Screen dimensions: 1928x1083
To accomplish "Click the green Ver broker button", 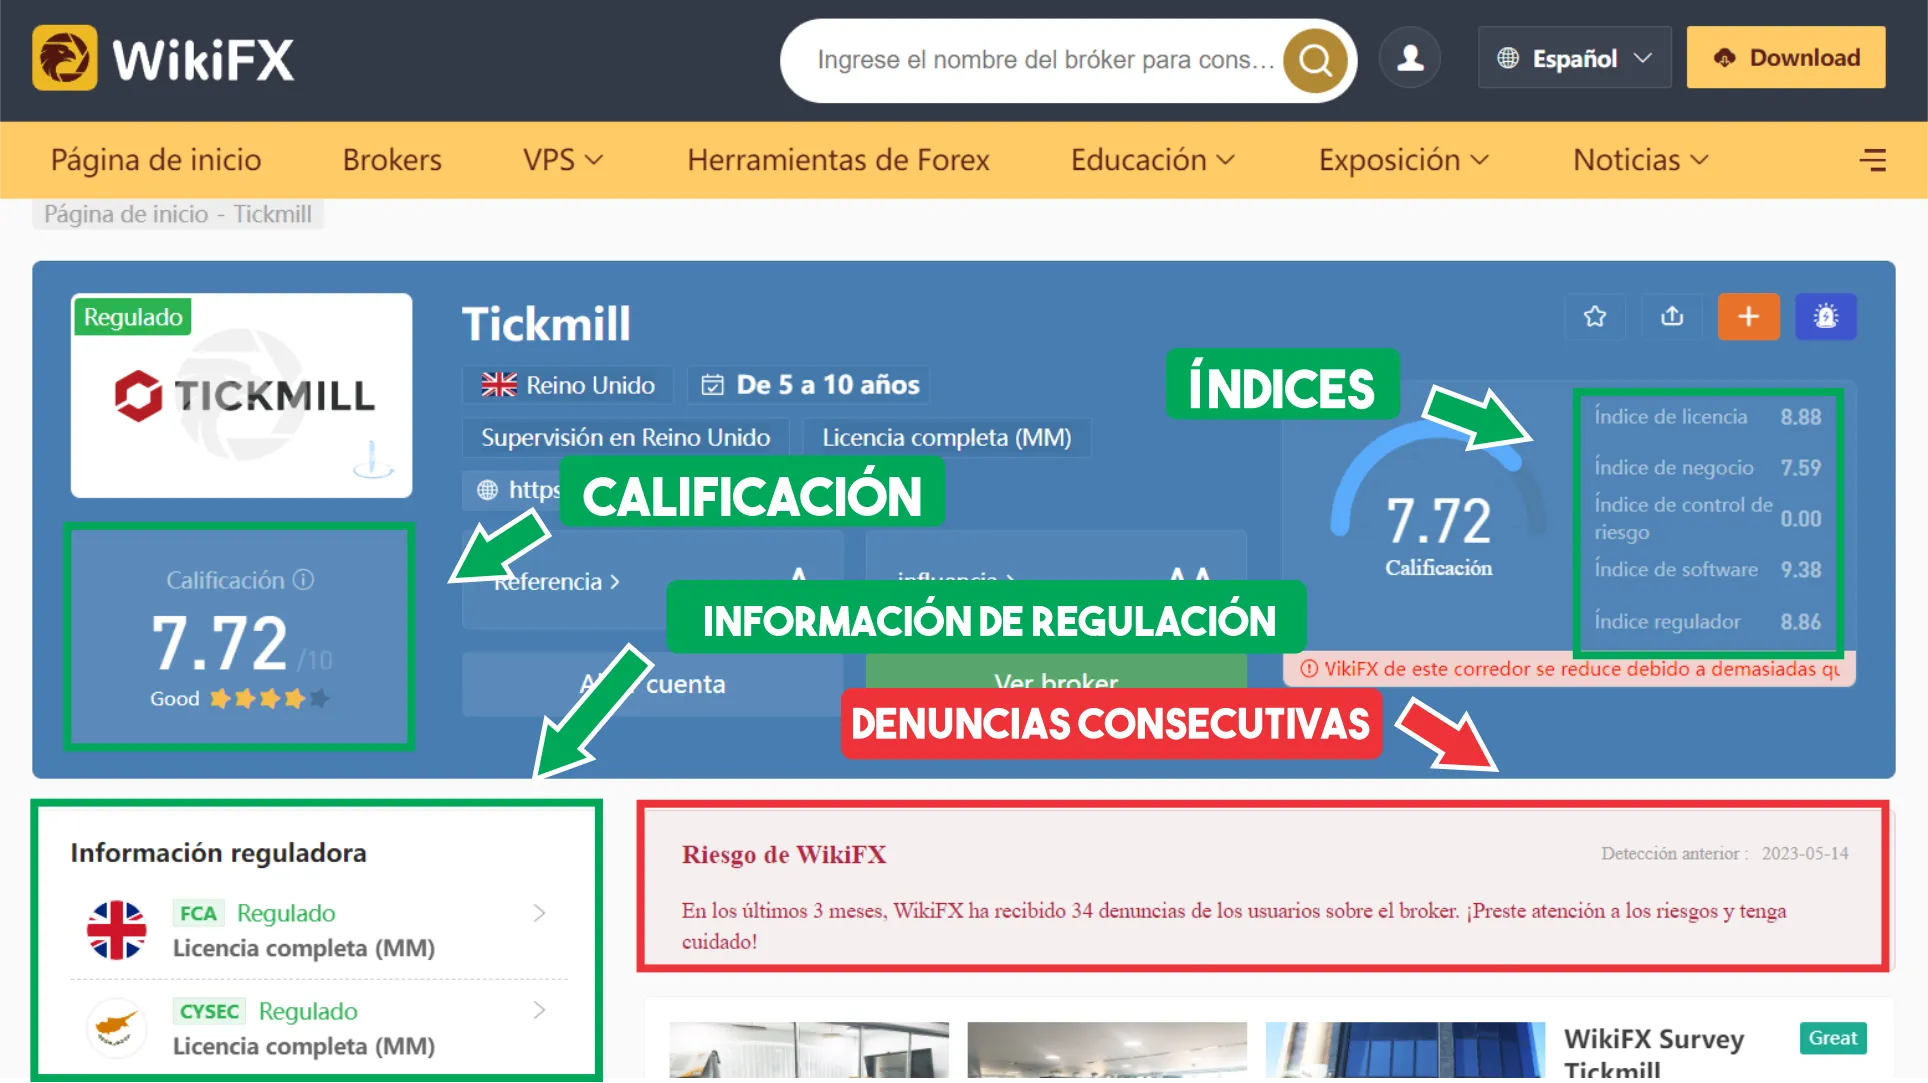I will [1056, 683].
